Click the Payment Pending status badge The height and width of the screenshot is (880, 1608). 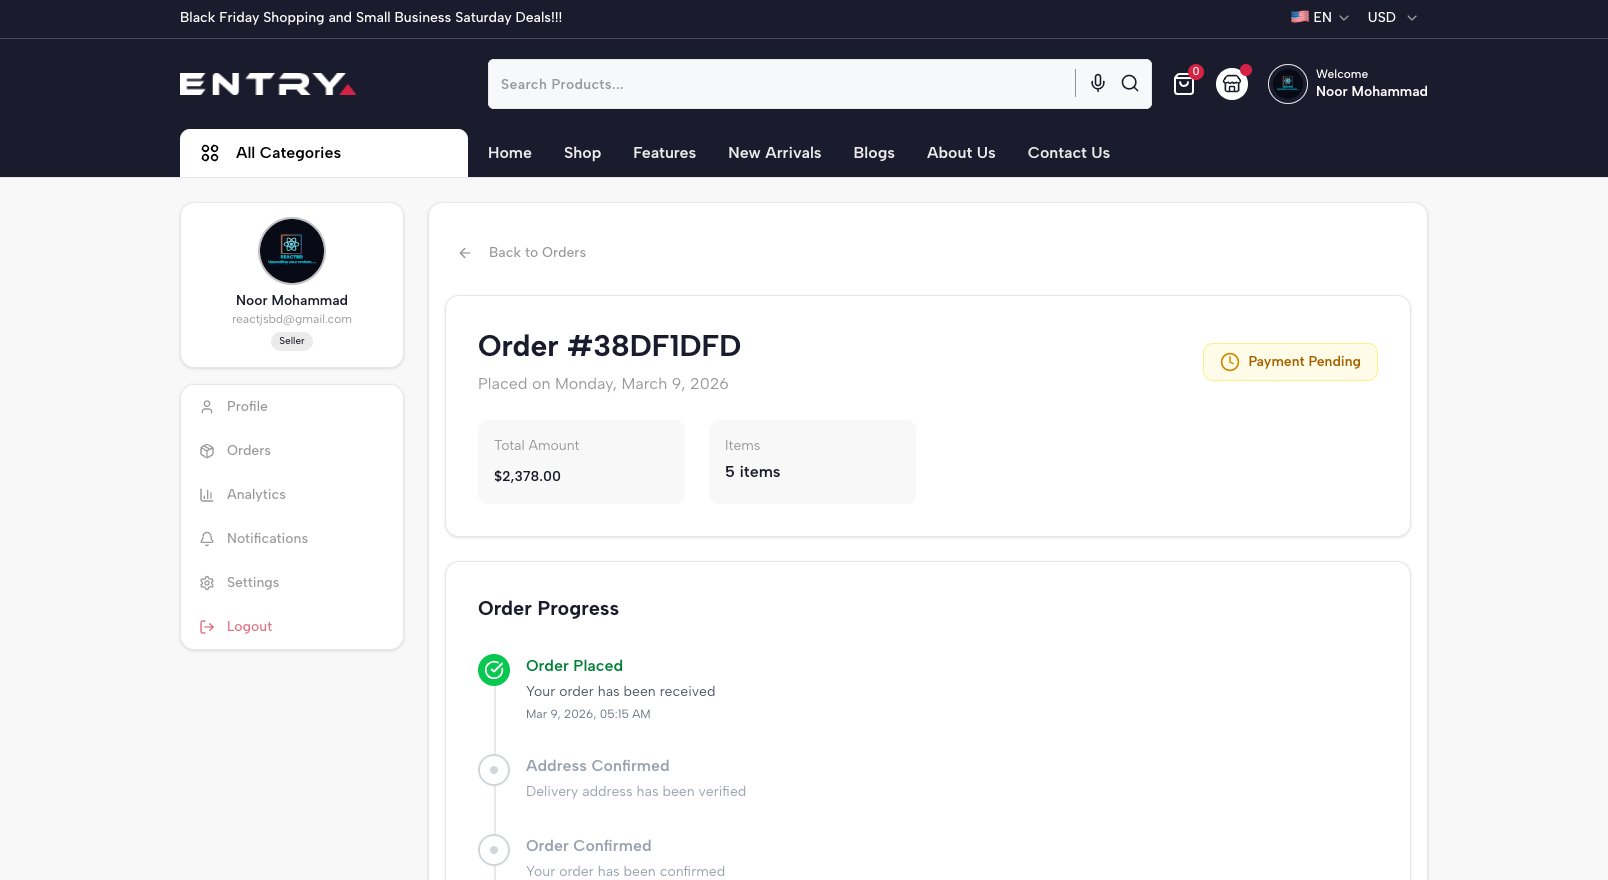pos(1290,362)
